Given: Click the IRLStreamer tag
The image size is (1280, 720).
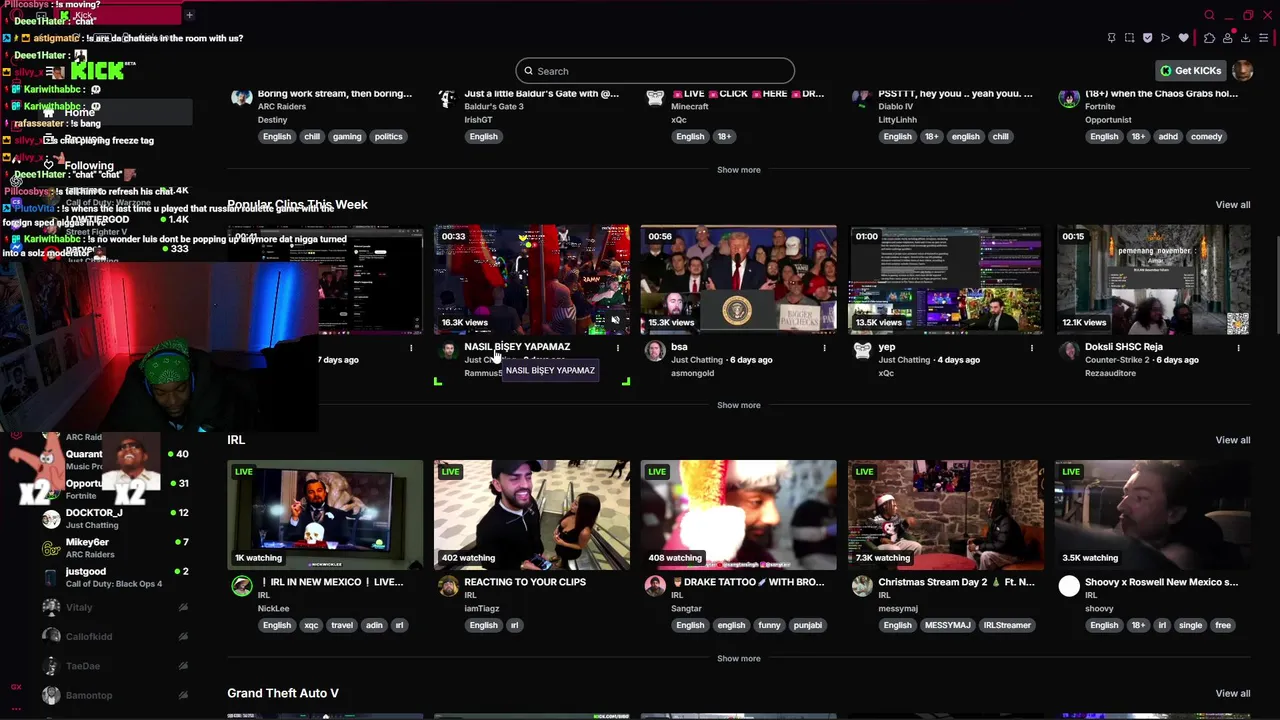Looking at the screenshot, I should pos(1006,625).
